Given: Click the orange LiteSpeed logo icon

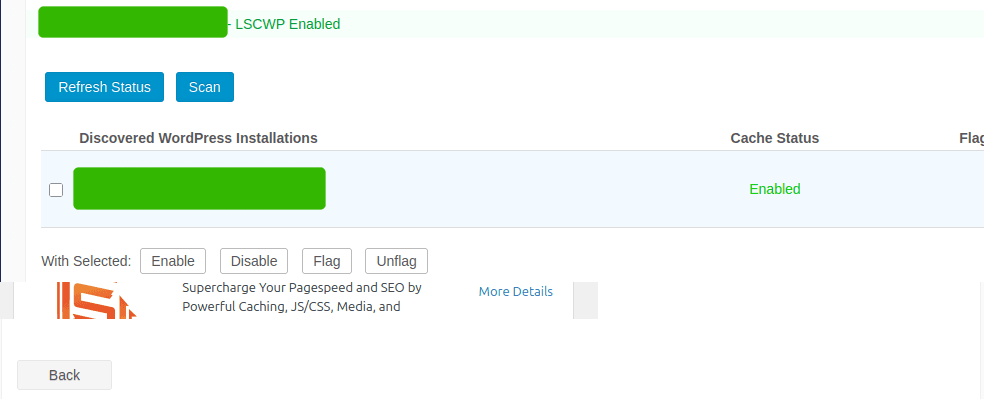Looking at the screenshot, I should [x=96, y=301].
